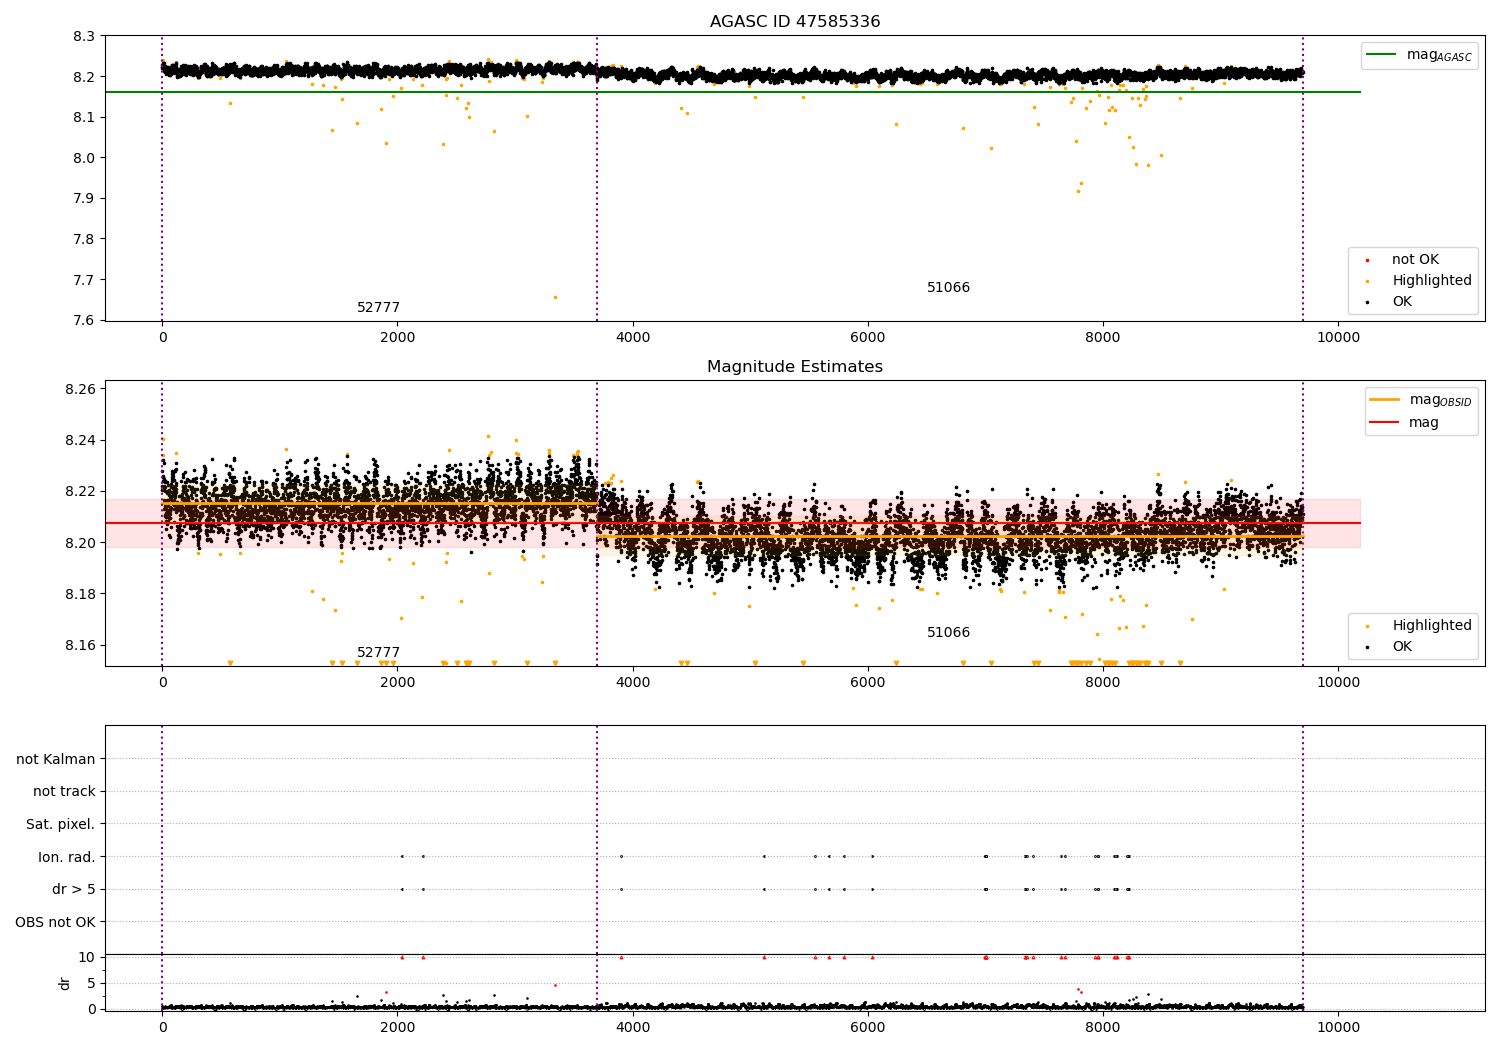
Task: Click the outlier point near 7.65 magnitude
Action: pyautogui.click(x=555, y=297)
